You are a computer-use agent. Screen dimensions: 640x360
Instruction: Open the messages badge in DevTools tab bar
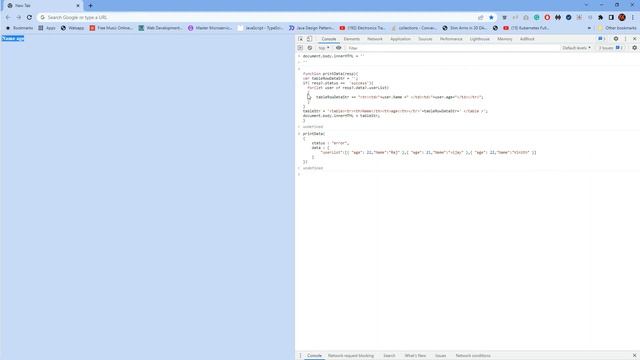(602, 39)
